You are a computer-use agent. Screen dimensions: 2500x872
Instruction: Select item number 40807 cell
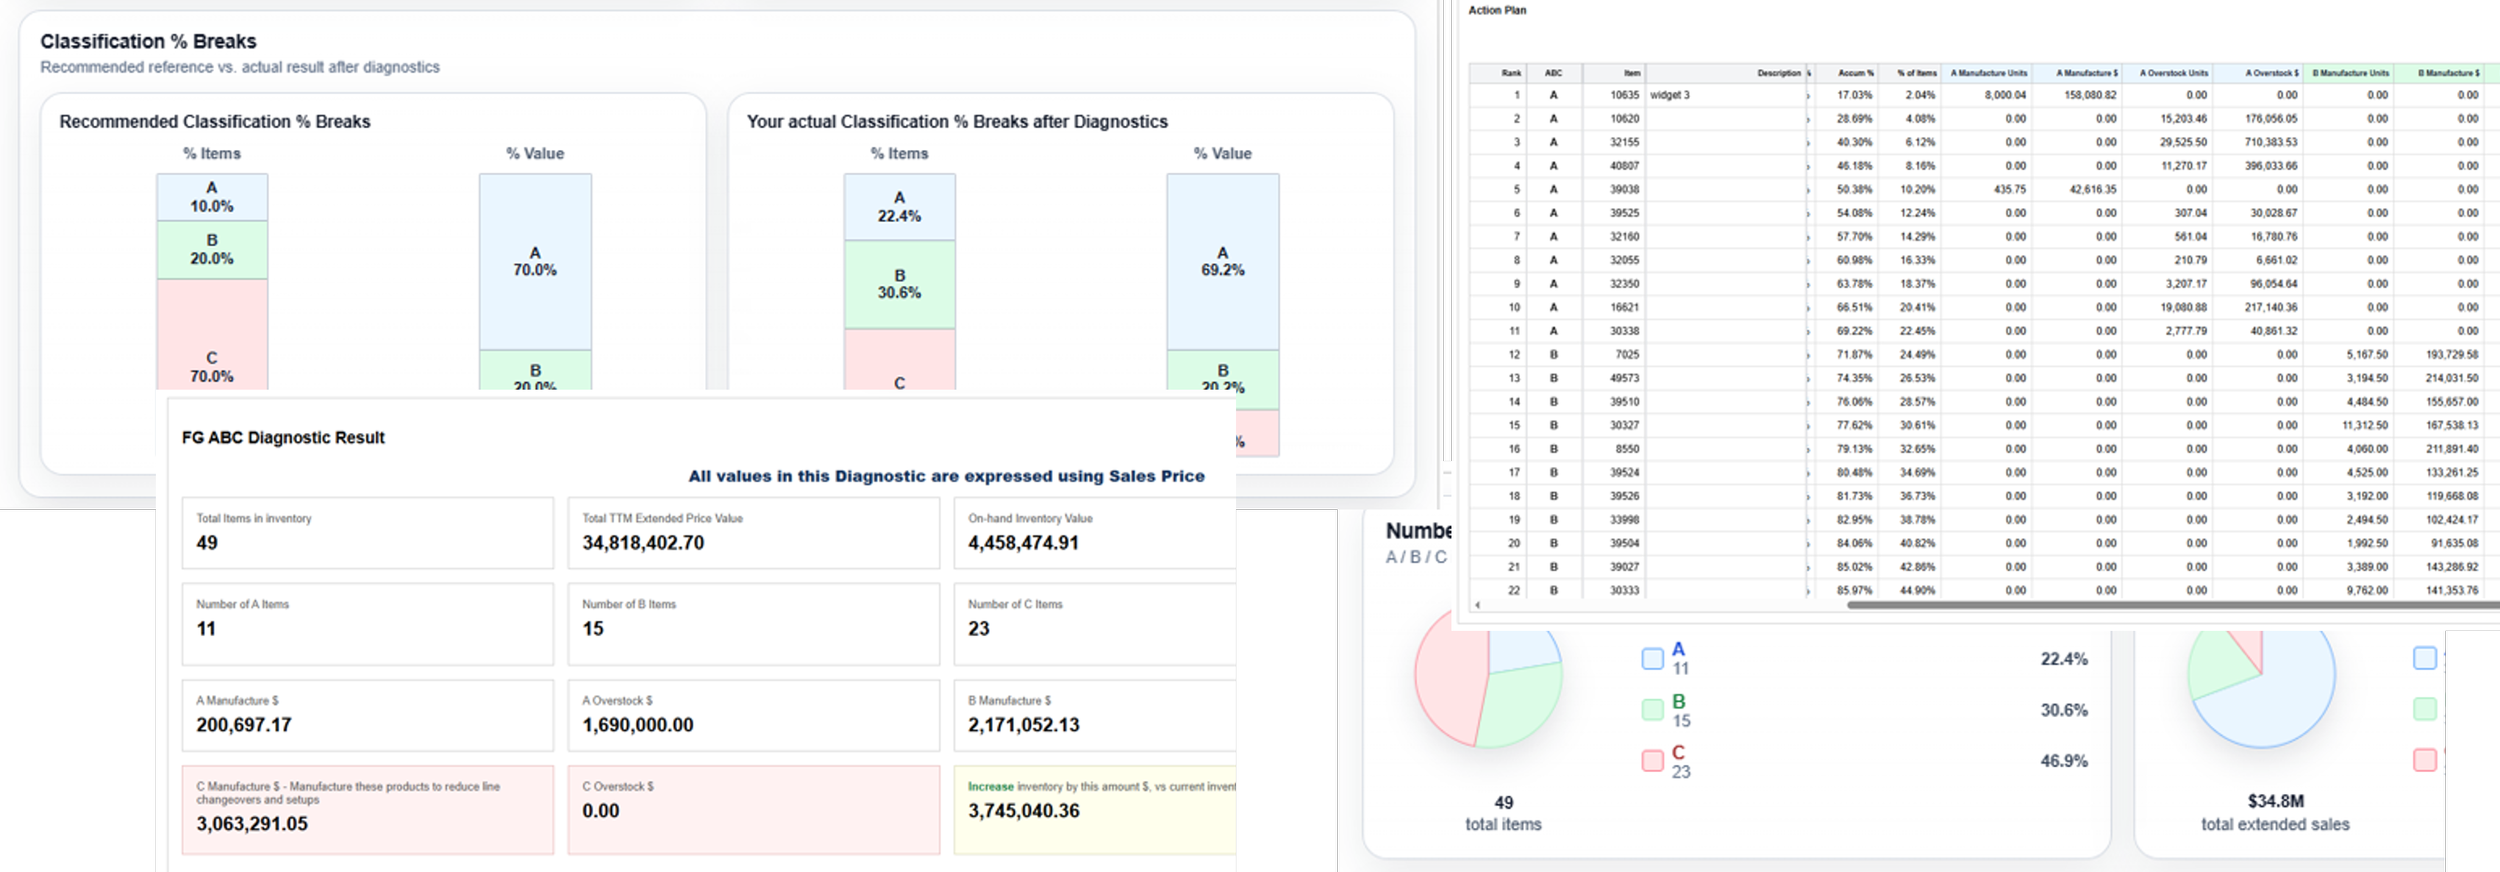tap(1613, 166)
